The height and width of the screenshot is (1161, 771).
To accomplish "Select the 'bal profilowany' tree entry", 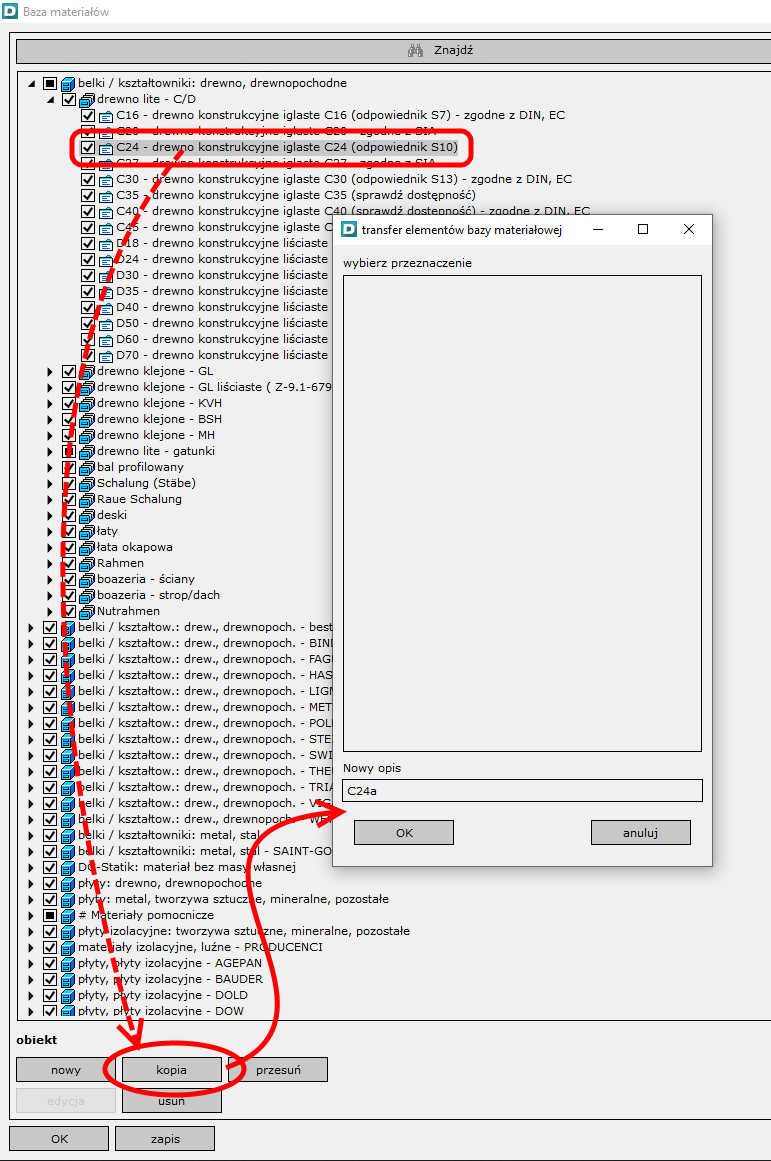I will (x=140, y=468).
